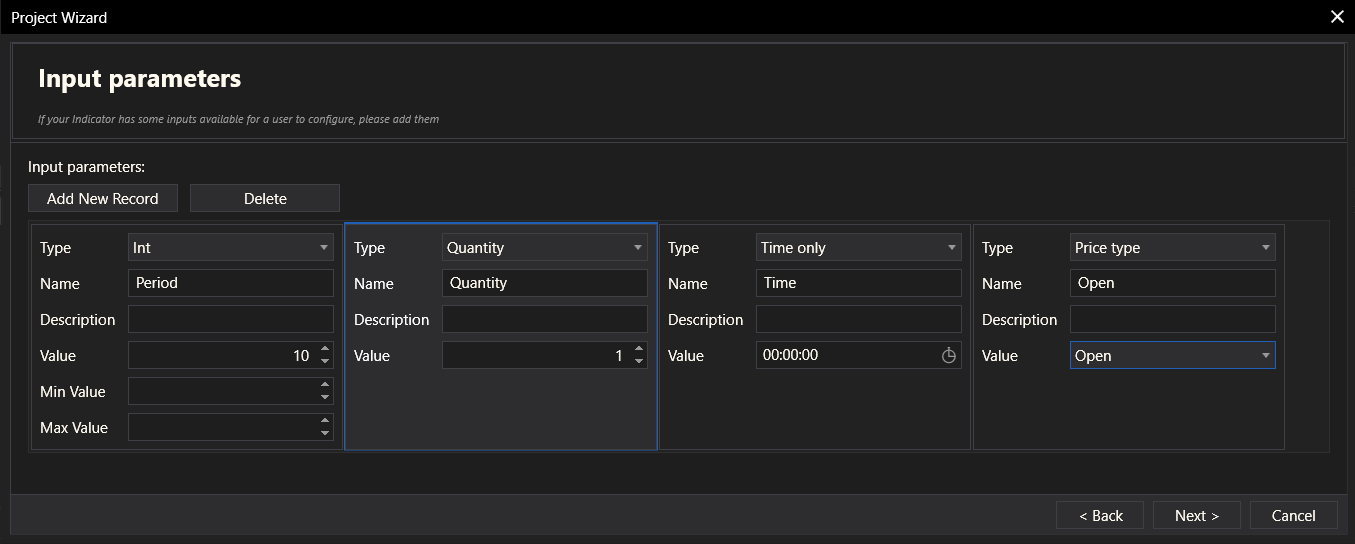Viewport: 1355px width, 544px height.
Task: Go to Next wizard step
Action: tap(1196, 515)
